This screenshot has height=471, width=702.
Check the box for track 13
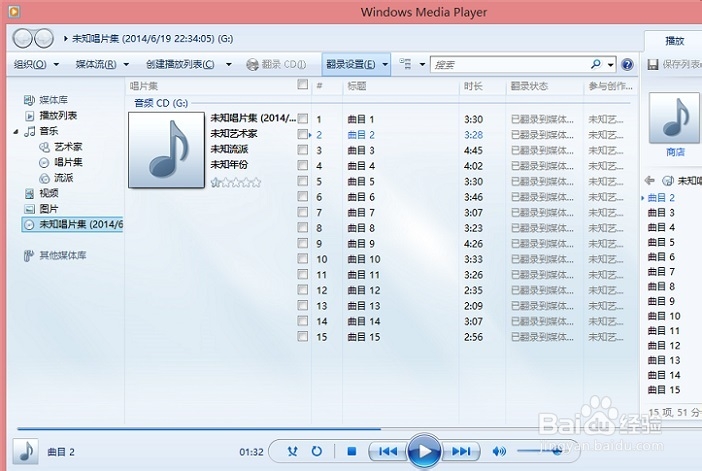click(x=303, y=305)
